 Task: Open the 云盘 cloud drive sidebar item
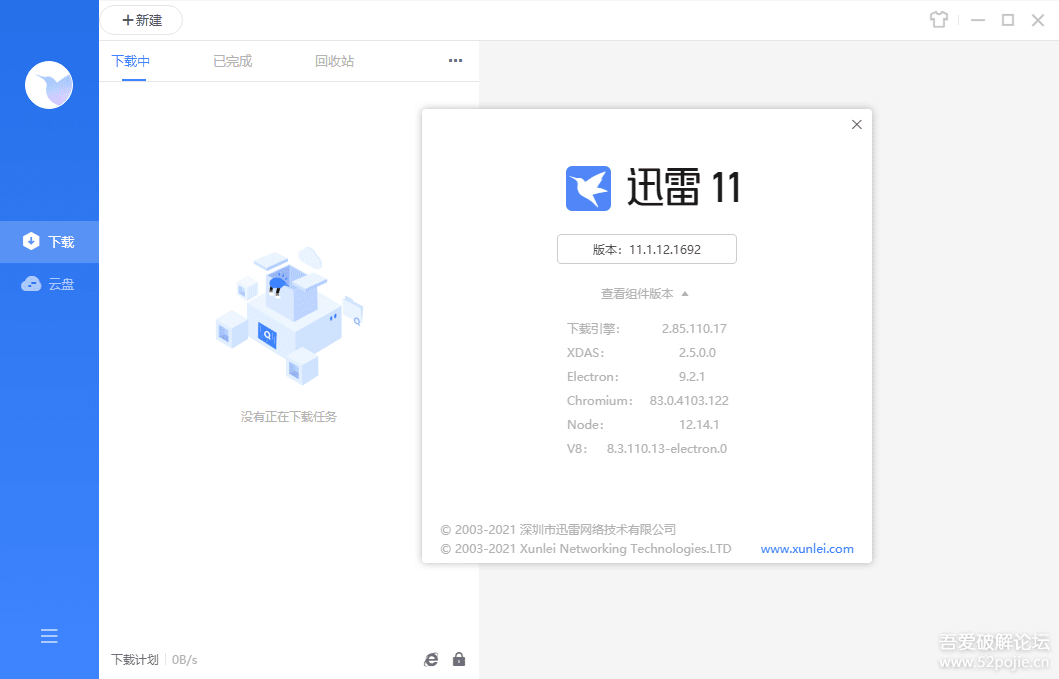tap(49, 284)
